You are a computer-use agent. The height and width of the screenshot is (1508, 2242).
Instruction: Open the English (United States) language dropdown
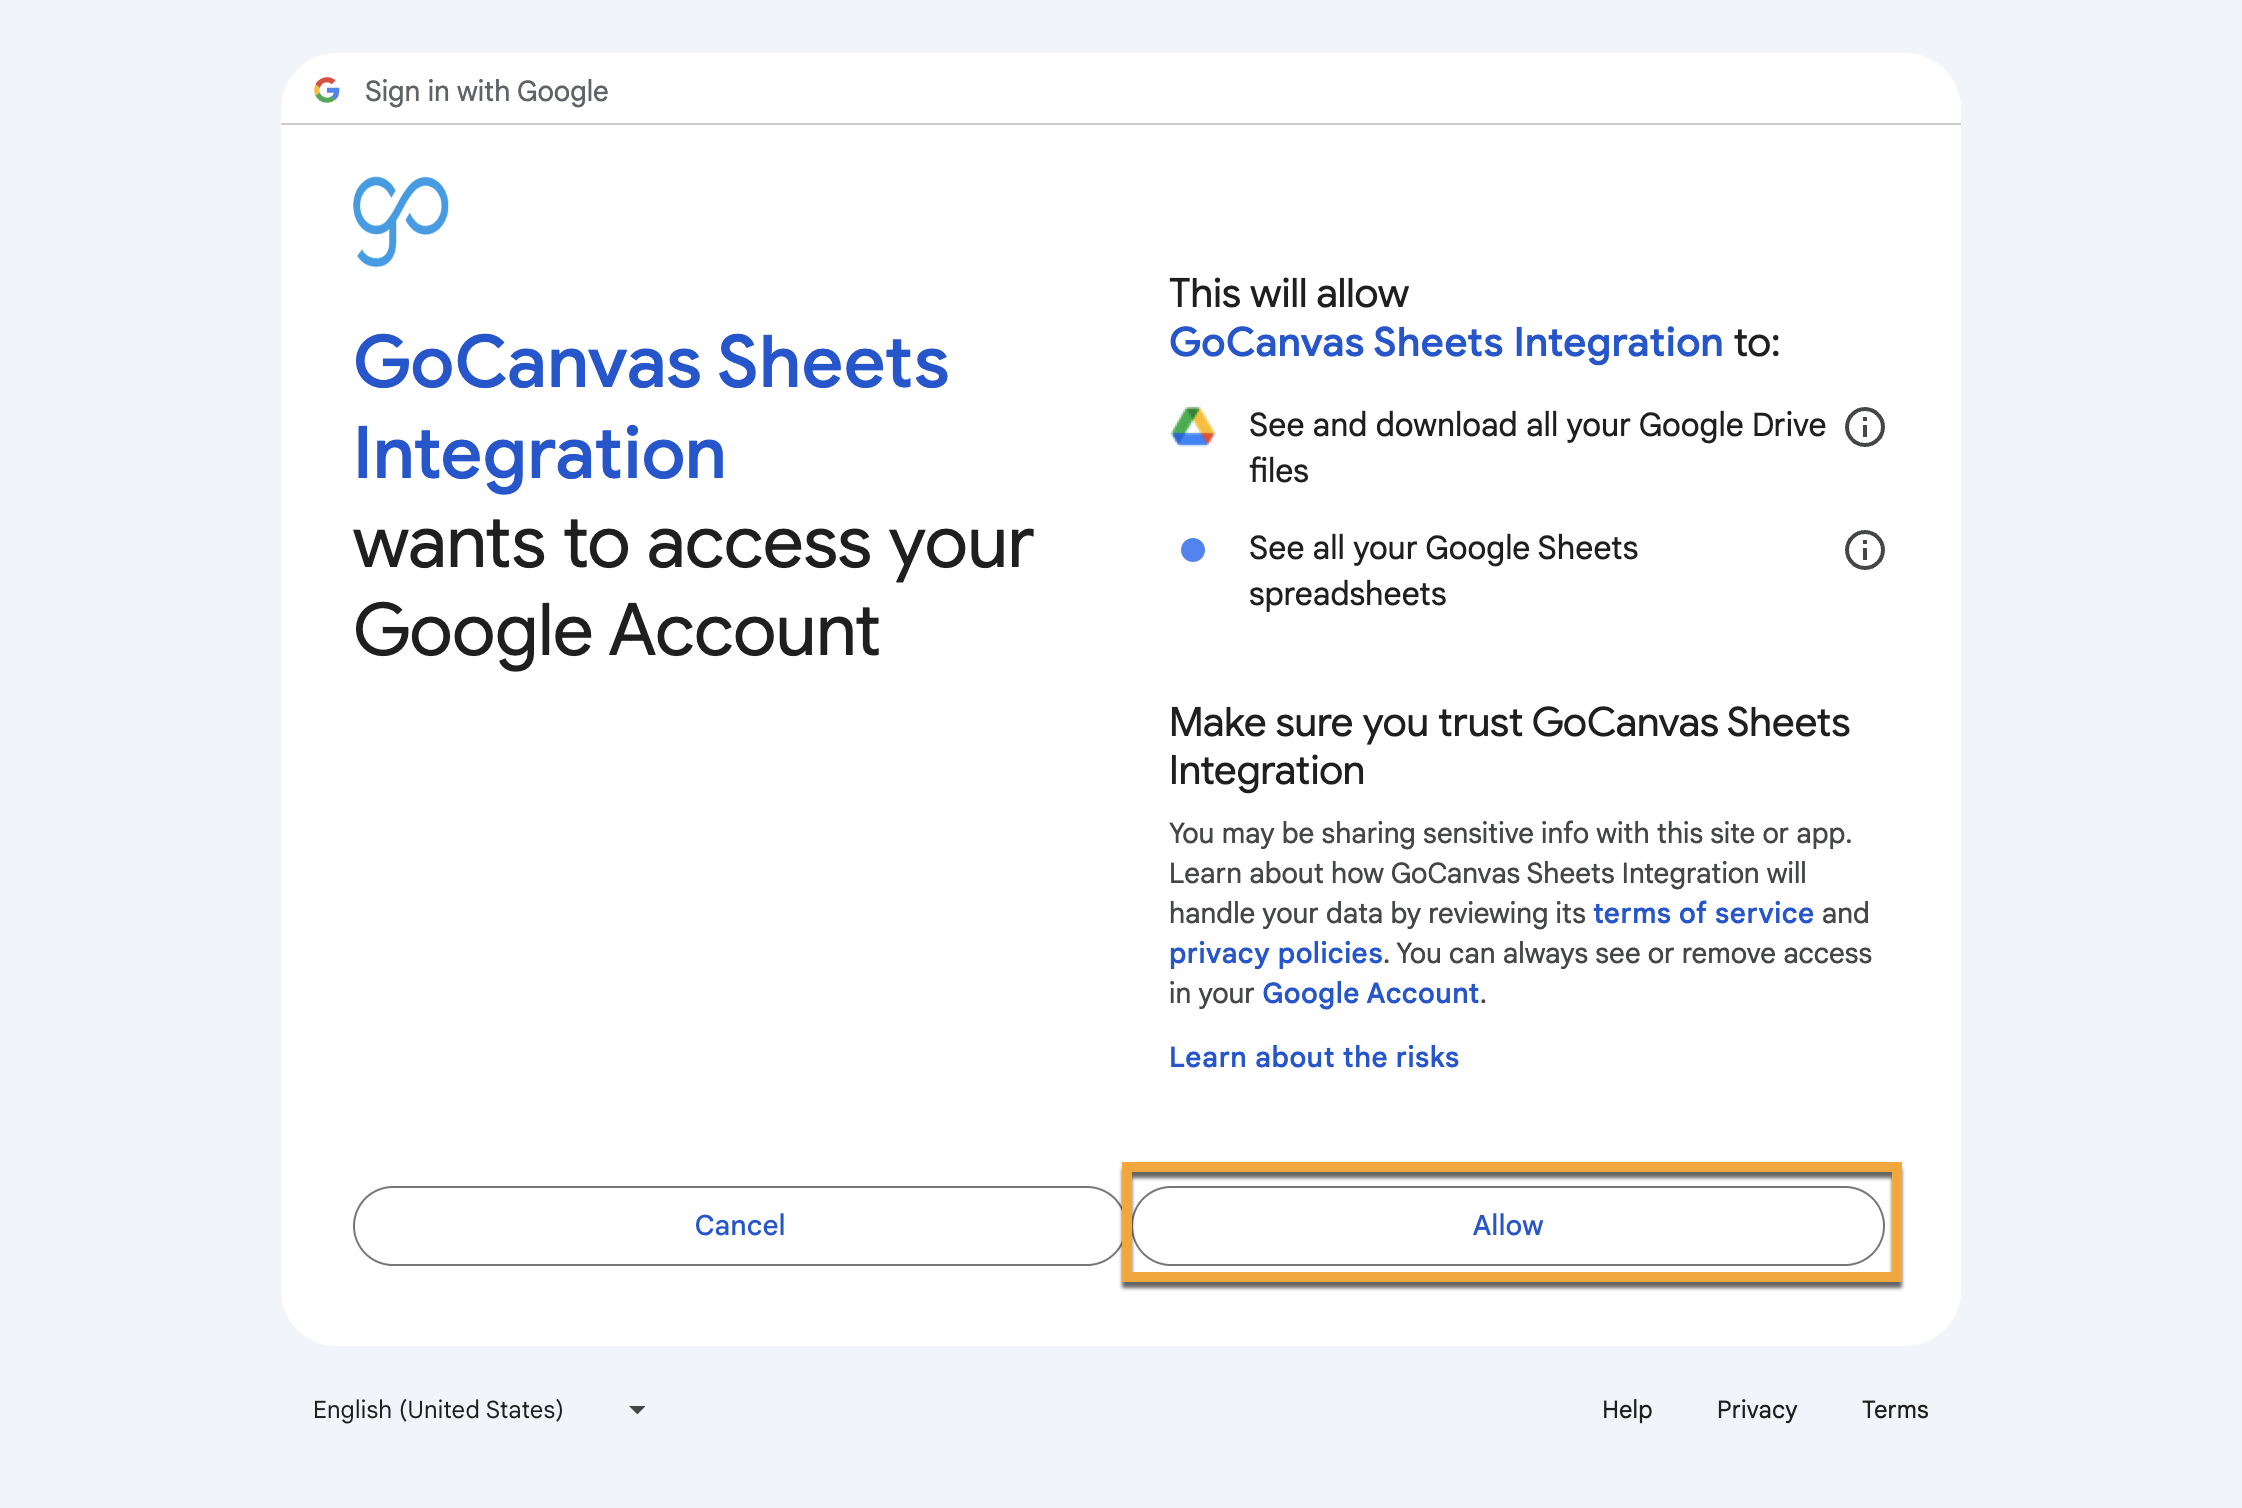click(480, 1409)
